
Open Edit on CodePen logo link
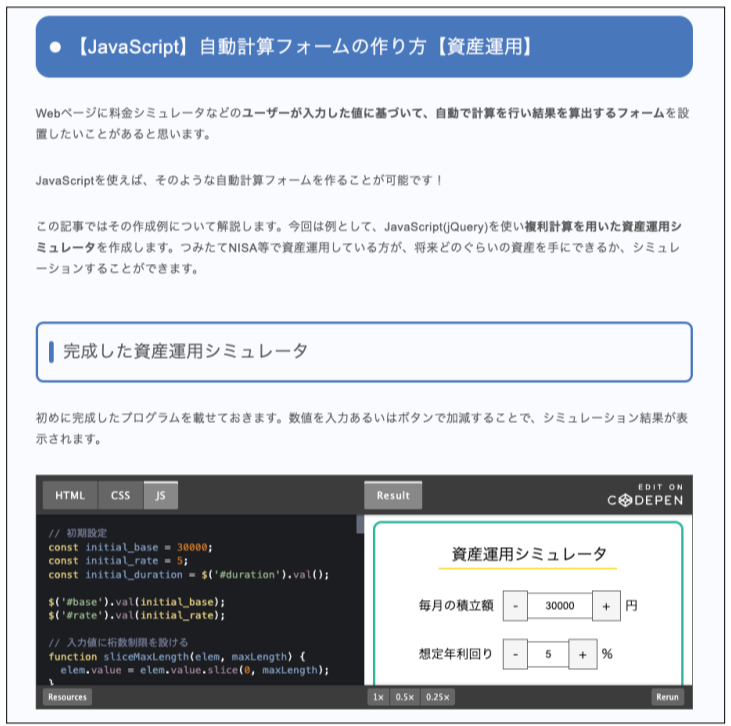pos(645,495)
